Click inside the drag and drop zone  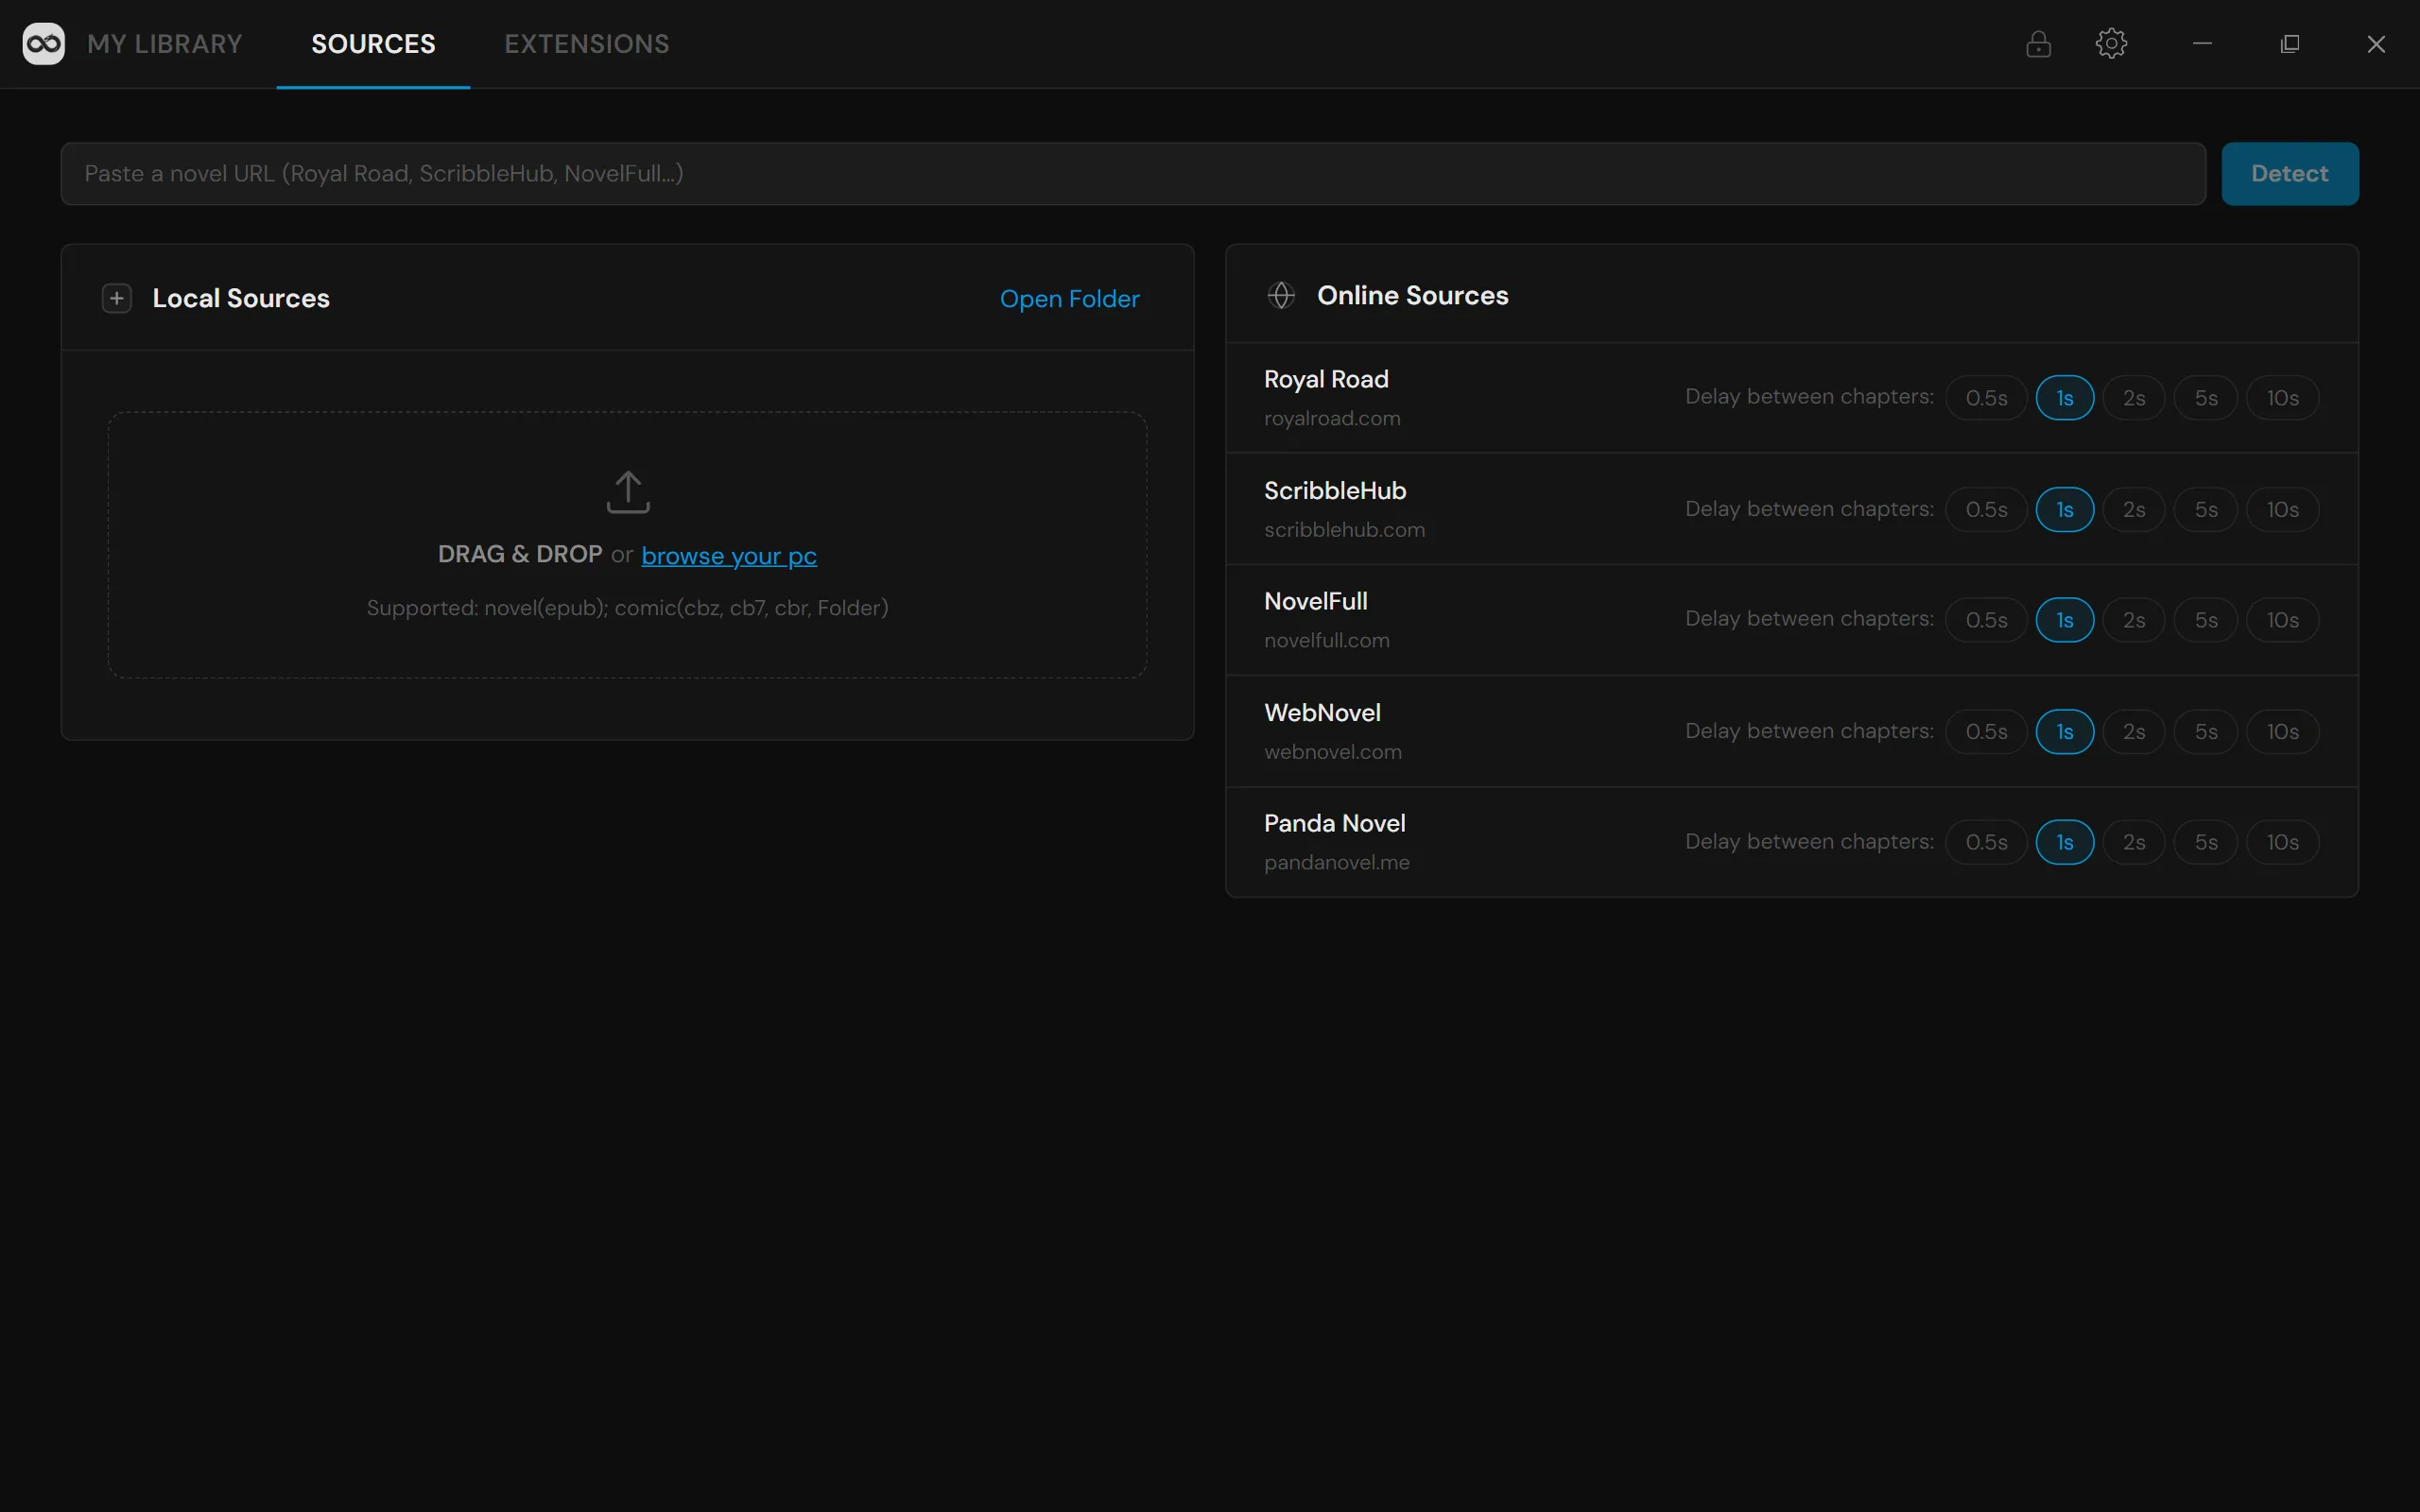pos(627,545)
